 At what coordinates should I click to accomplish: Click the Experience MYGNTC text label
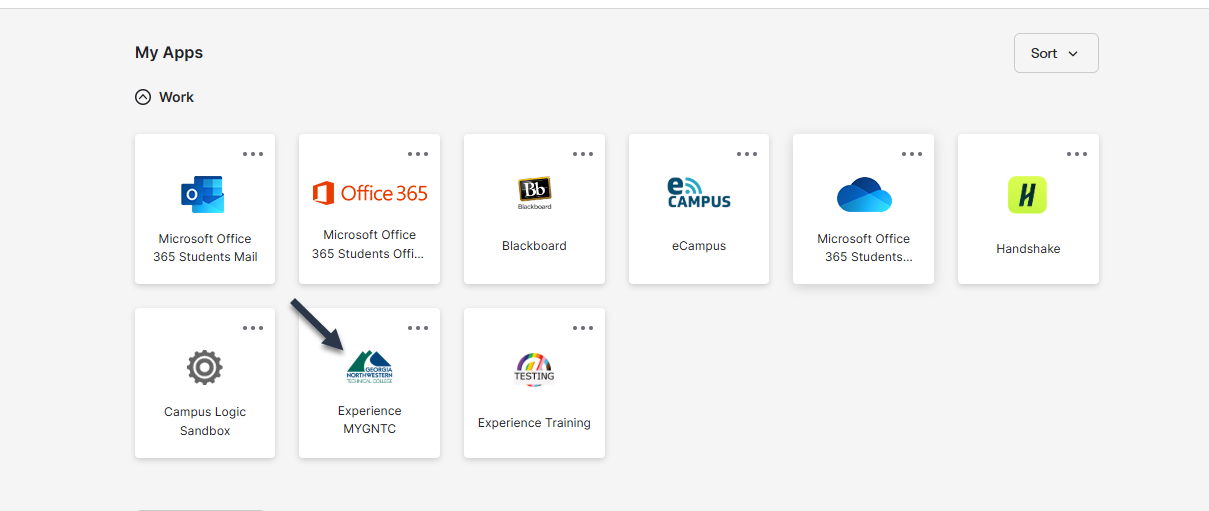point(370,420)
